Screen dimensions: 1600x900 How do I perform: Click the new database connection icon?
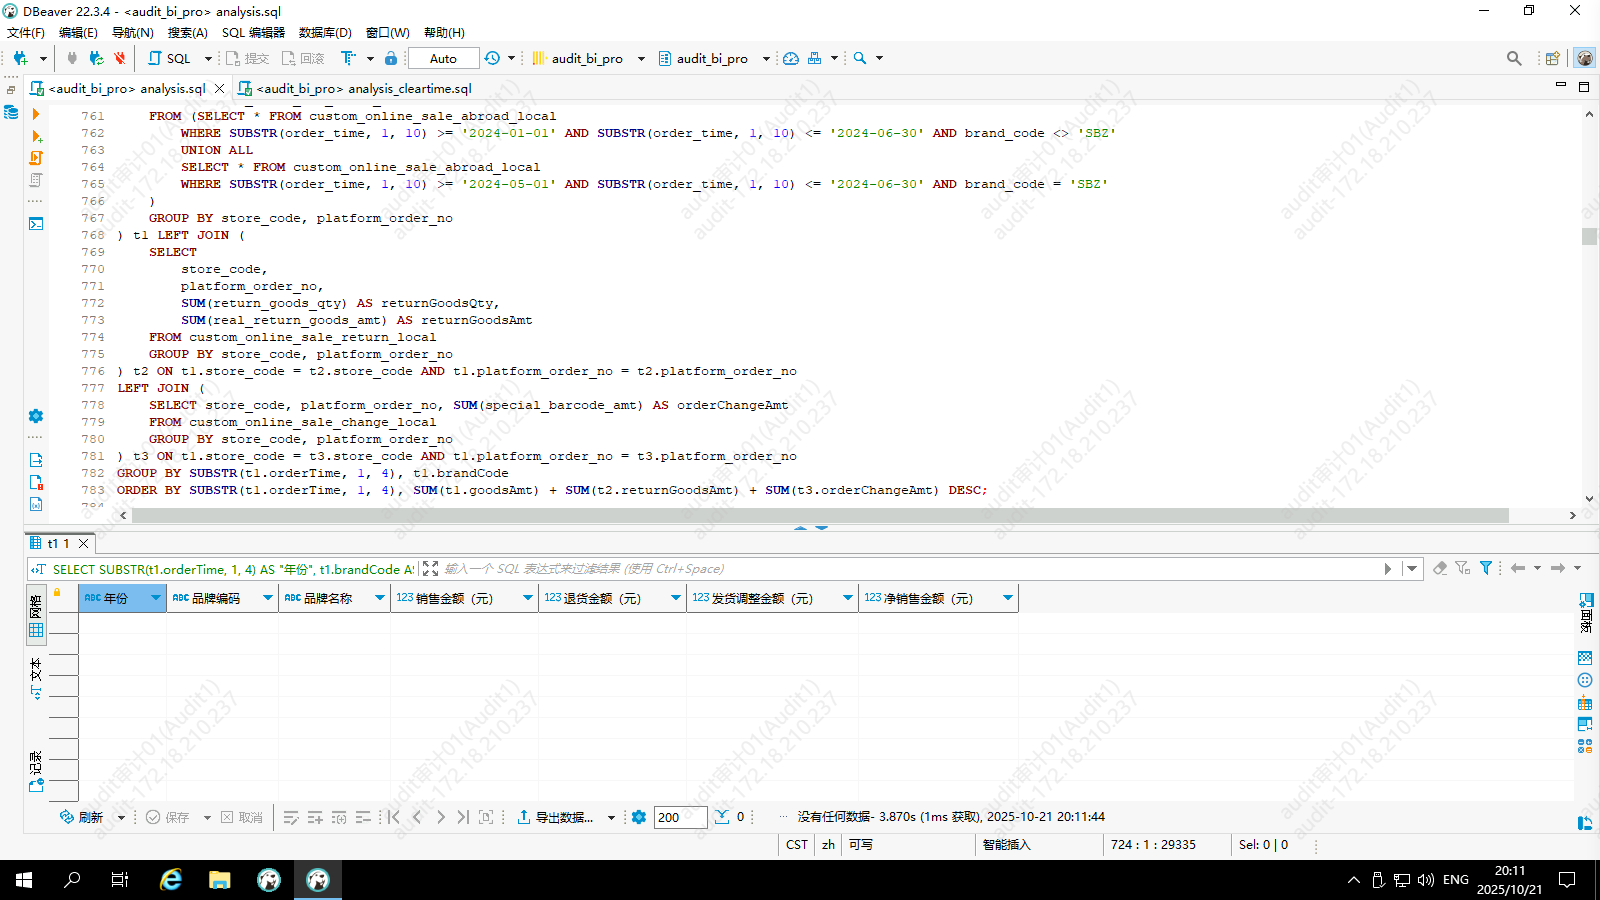(x=20, y=58)
